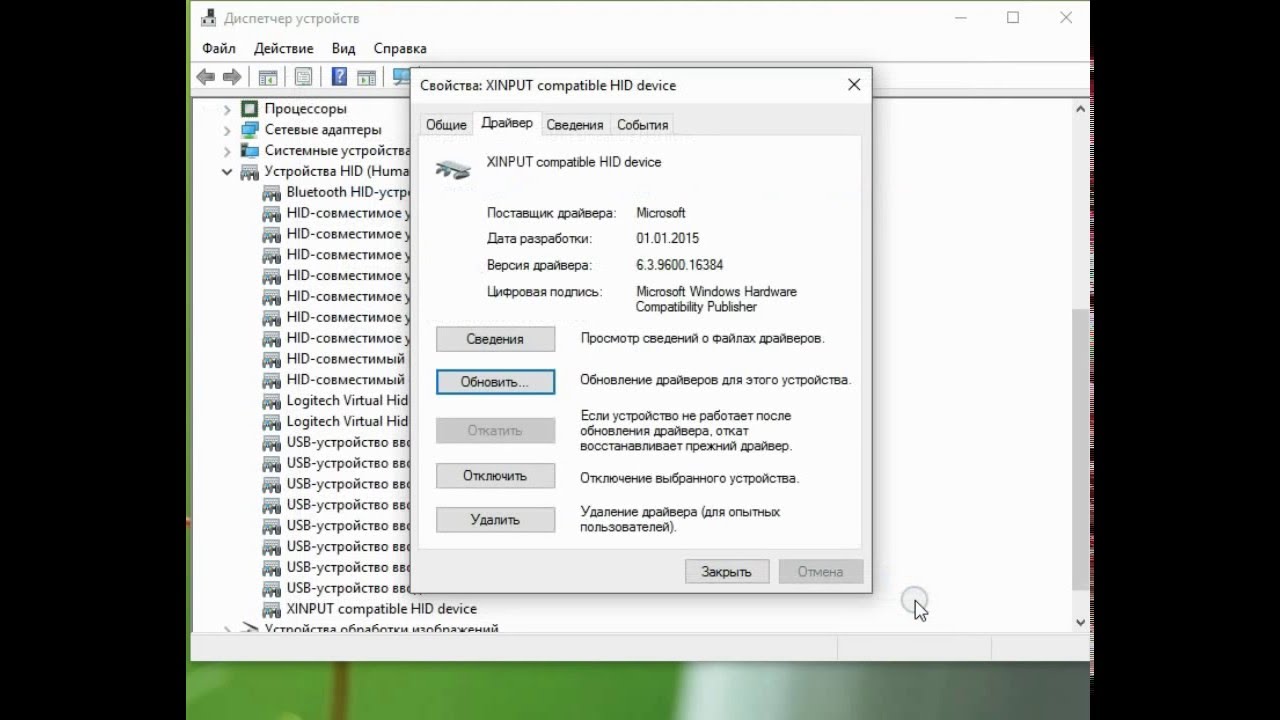
Task: Close the Диспетчер устройств window
Action: point(1066,18)
